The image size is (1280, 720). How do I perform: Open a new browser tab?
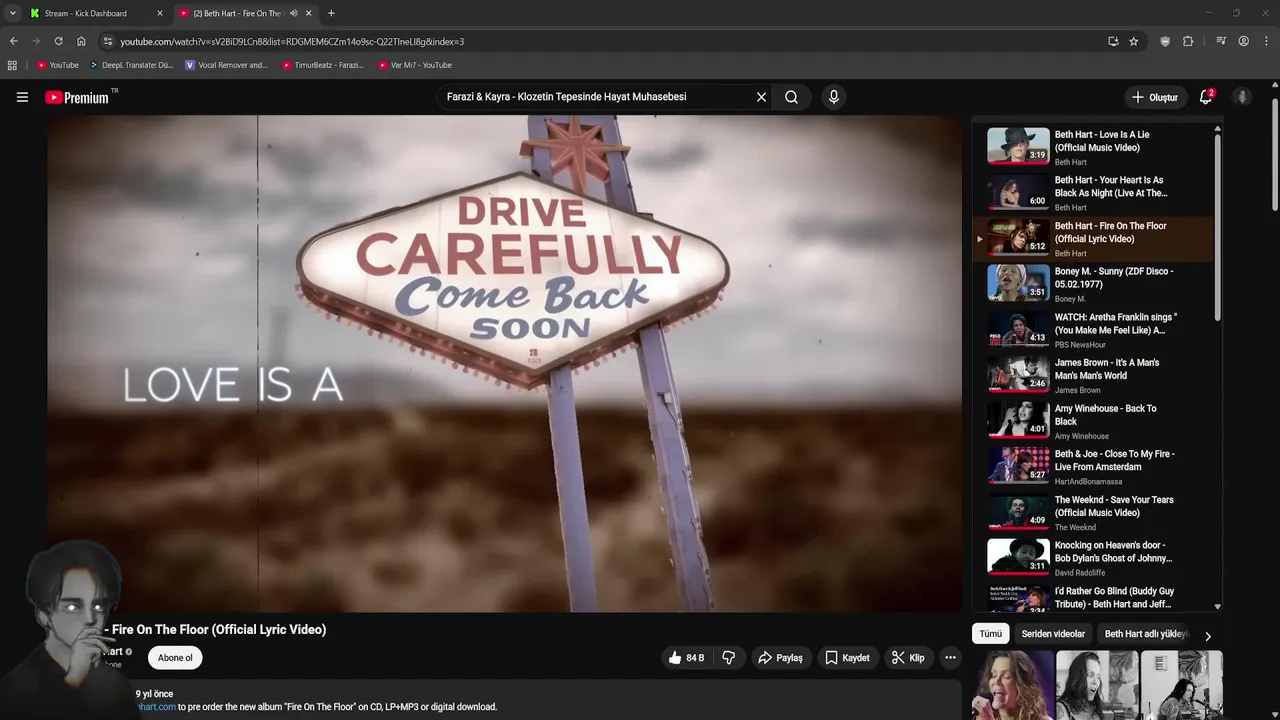(331, 13)
